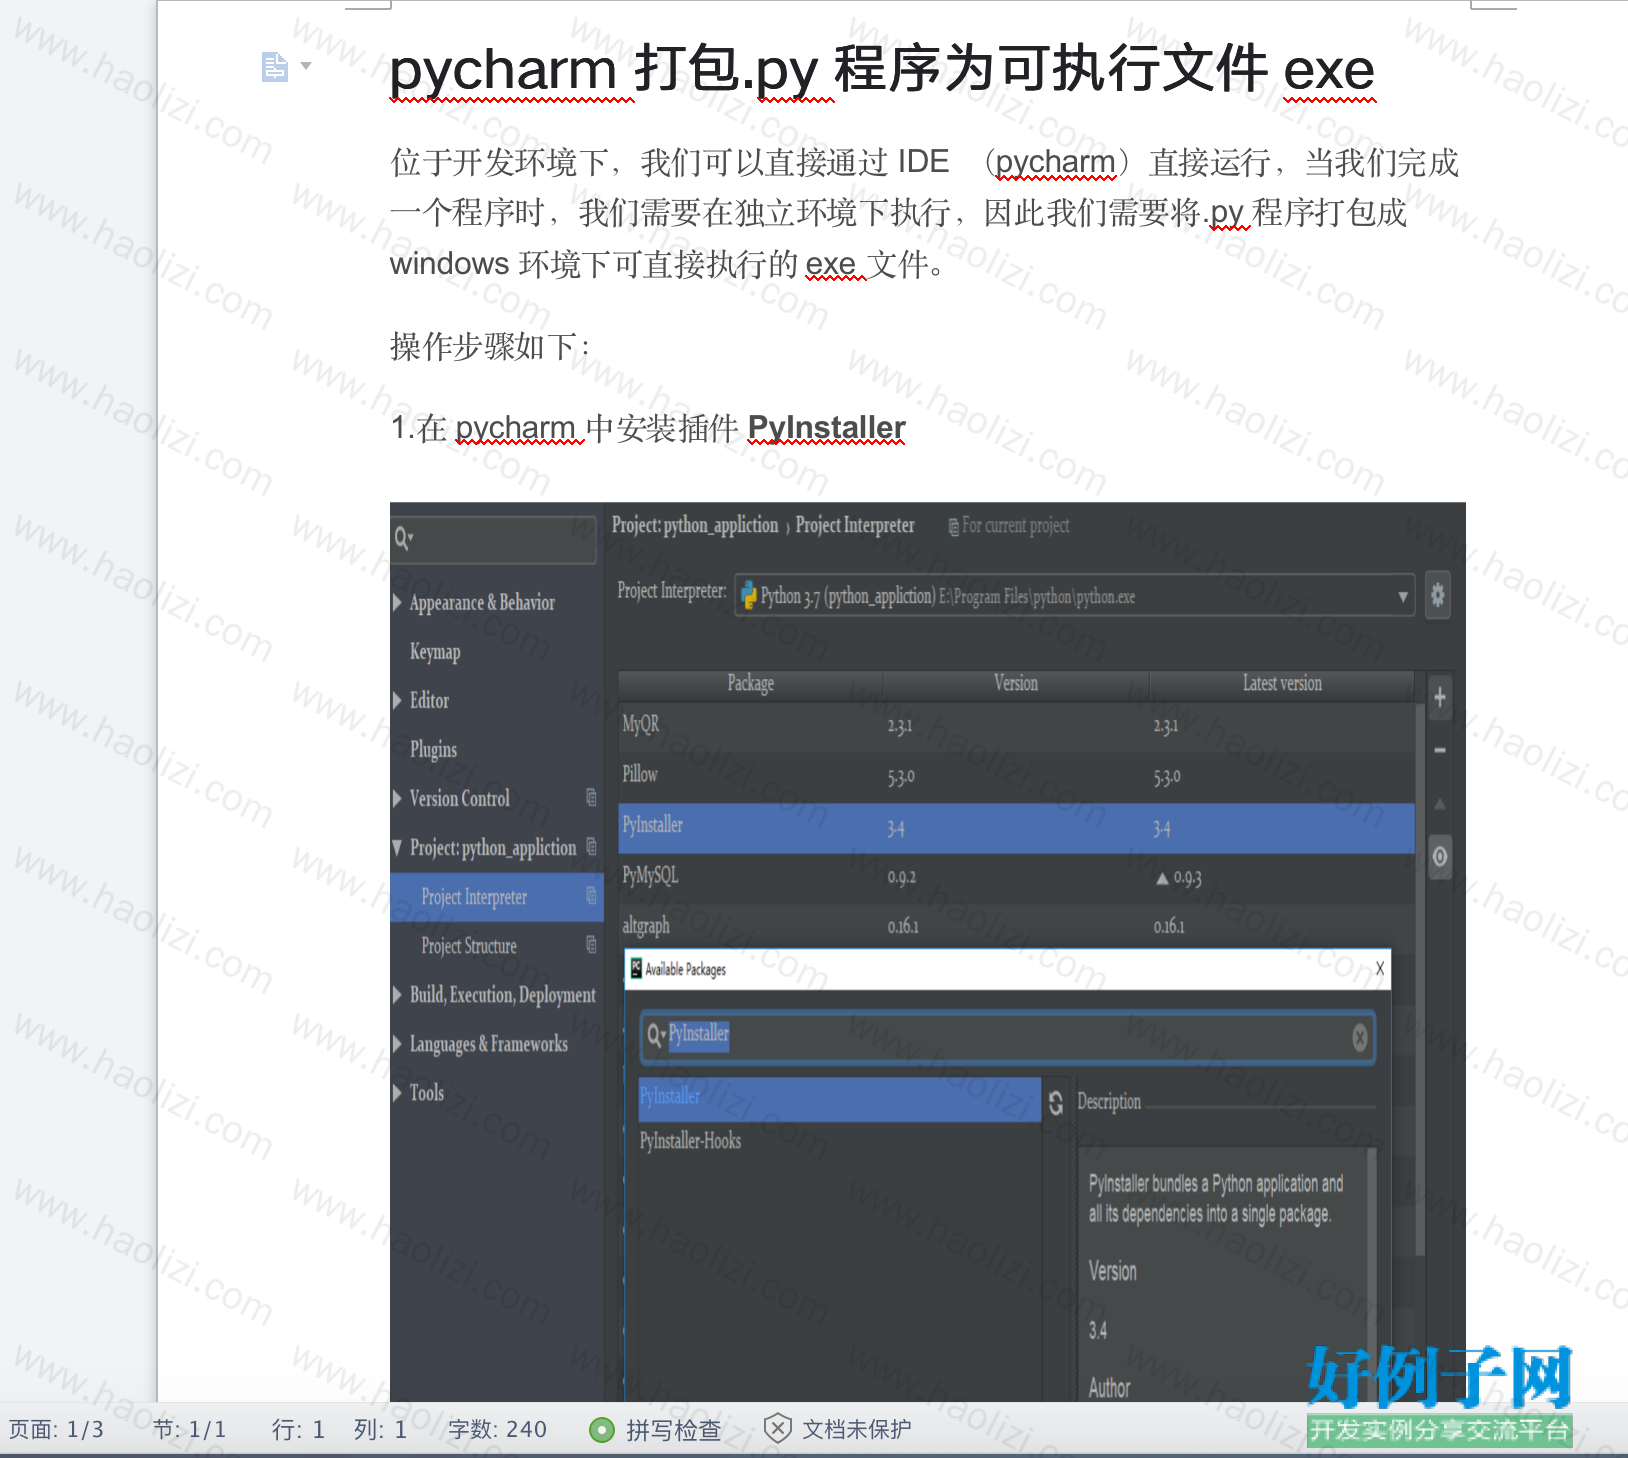Viewport: 1628px width, 1458px height.
Task: Click the project-level icon beside Project Interpreter
Action: click(591, 895)
